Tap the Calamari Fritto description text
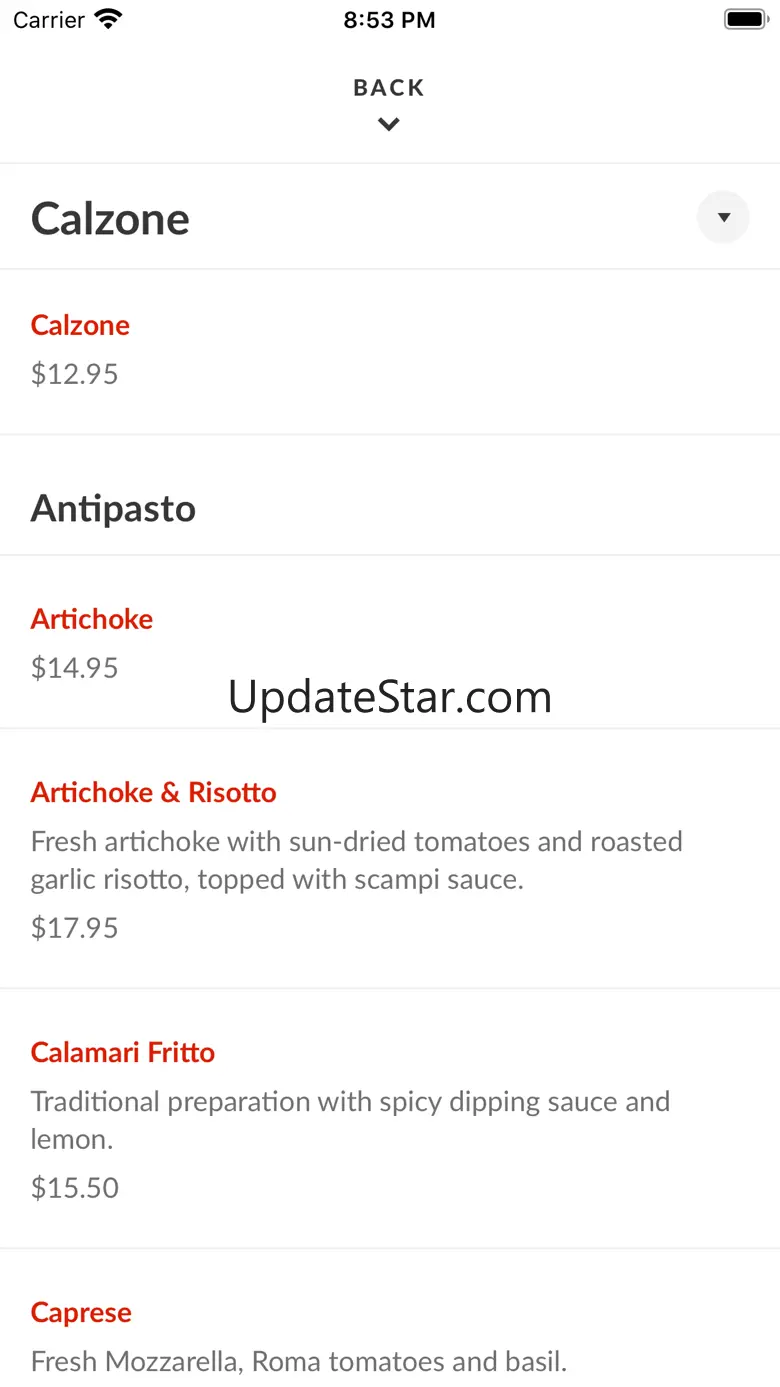Image resolution: width=780 pixels, height=1387 pixels. 350,1120
